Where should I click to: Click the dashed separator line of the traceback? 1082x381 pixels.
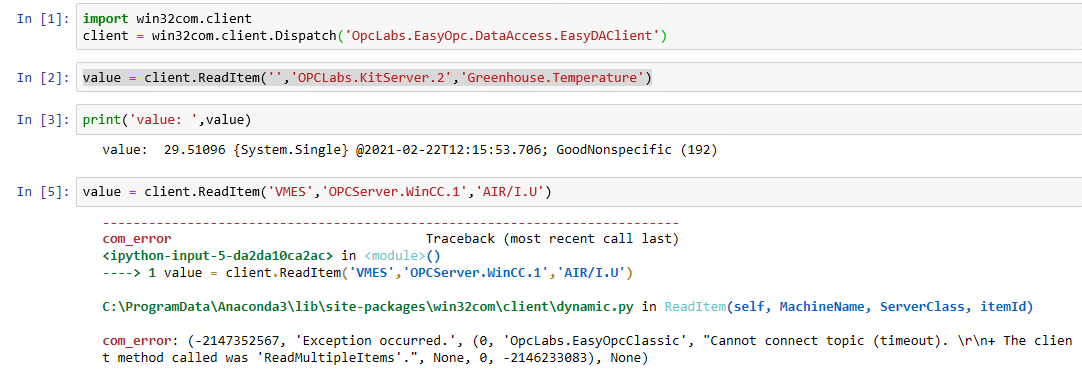[x=391, y=223]
